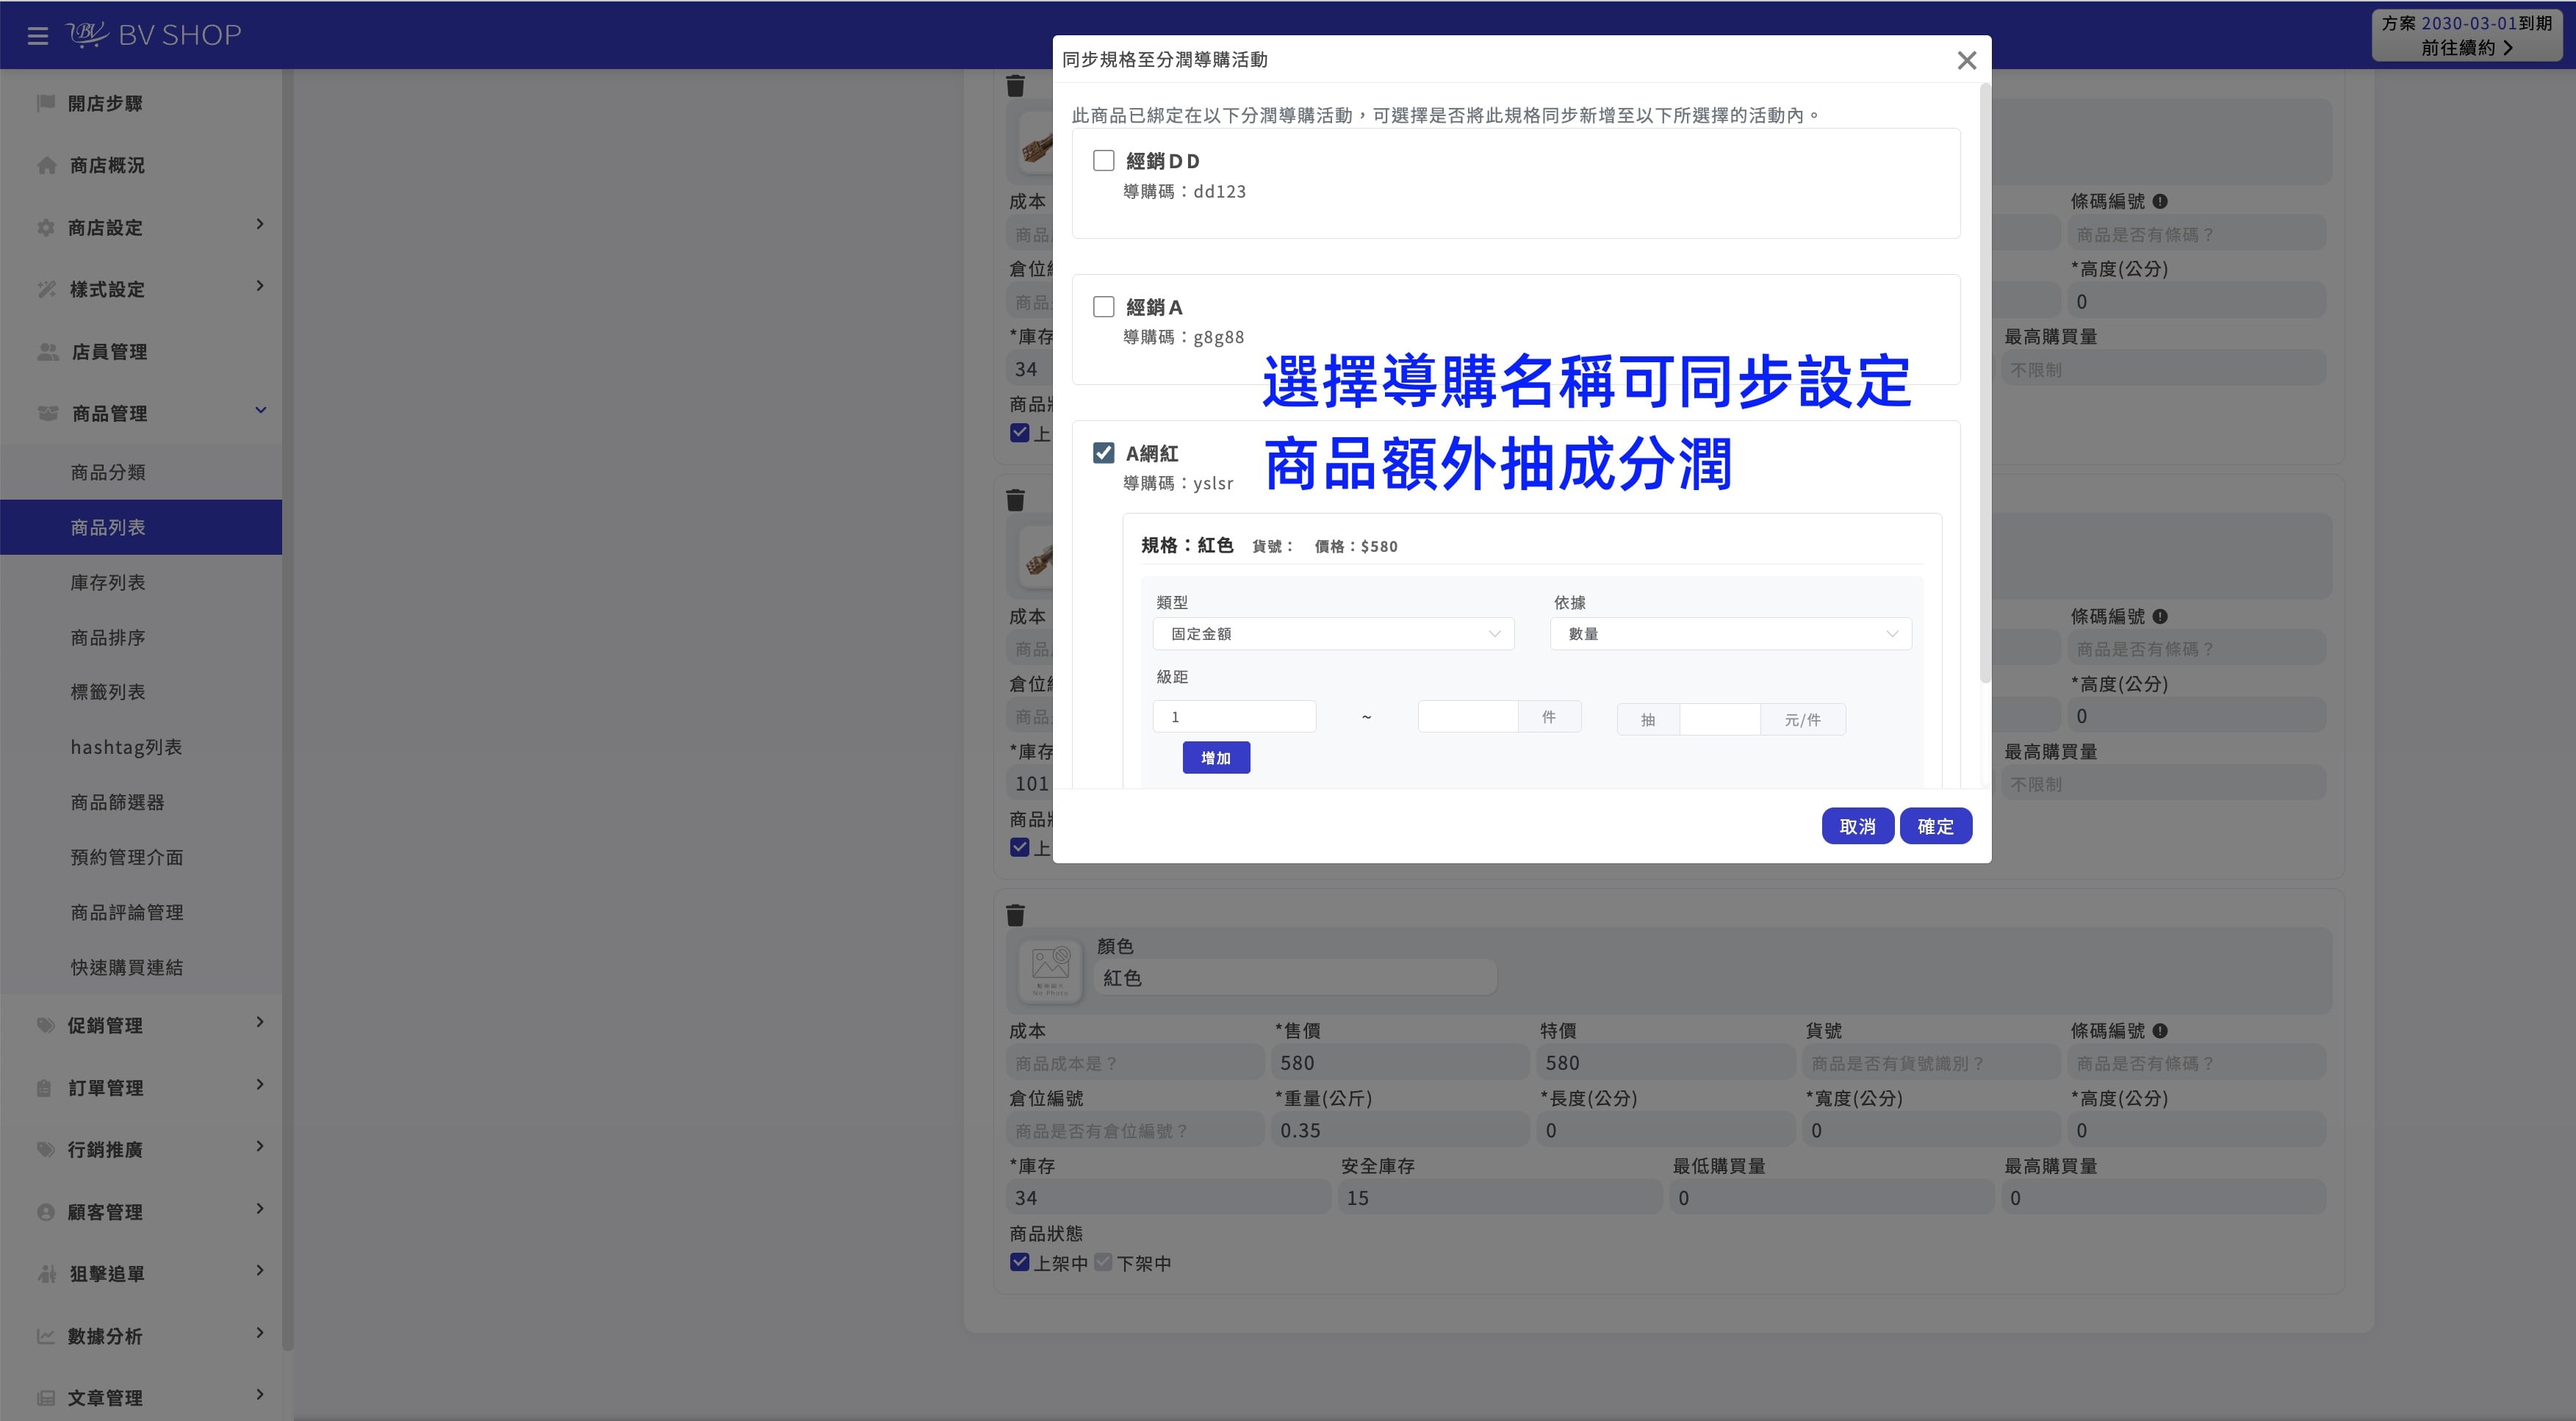This screenshot has width=2576, height=1421.
Task: Click the 文章管理 icon in sidebar
Action: [45, 1398]
